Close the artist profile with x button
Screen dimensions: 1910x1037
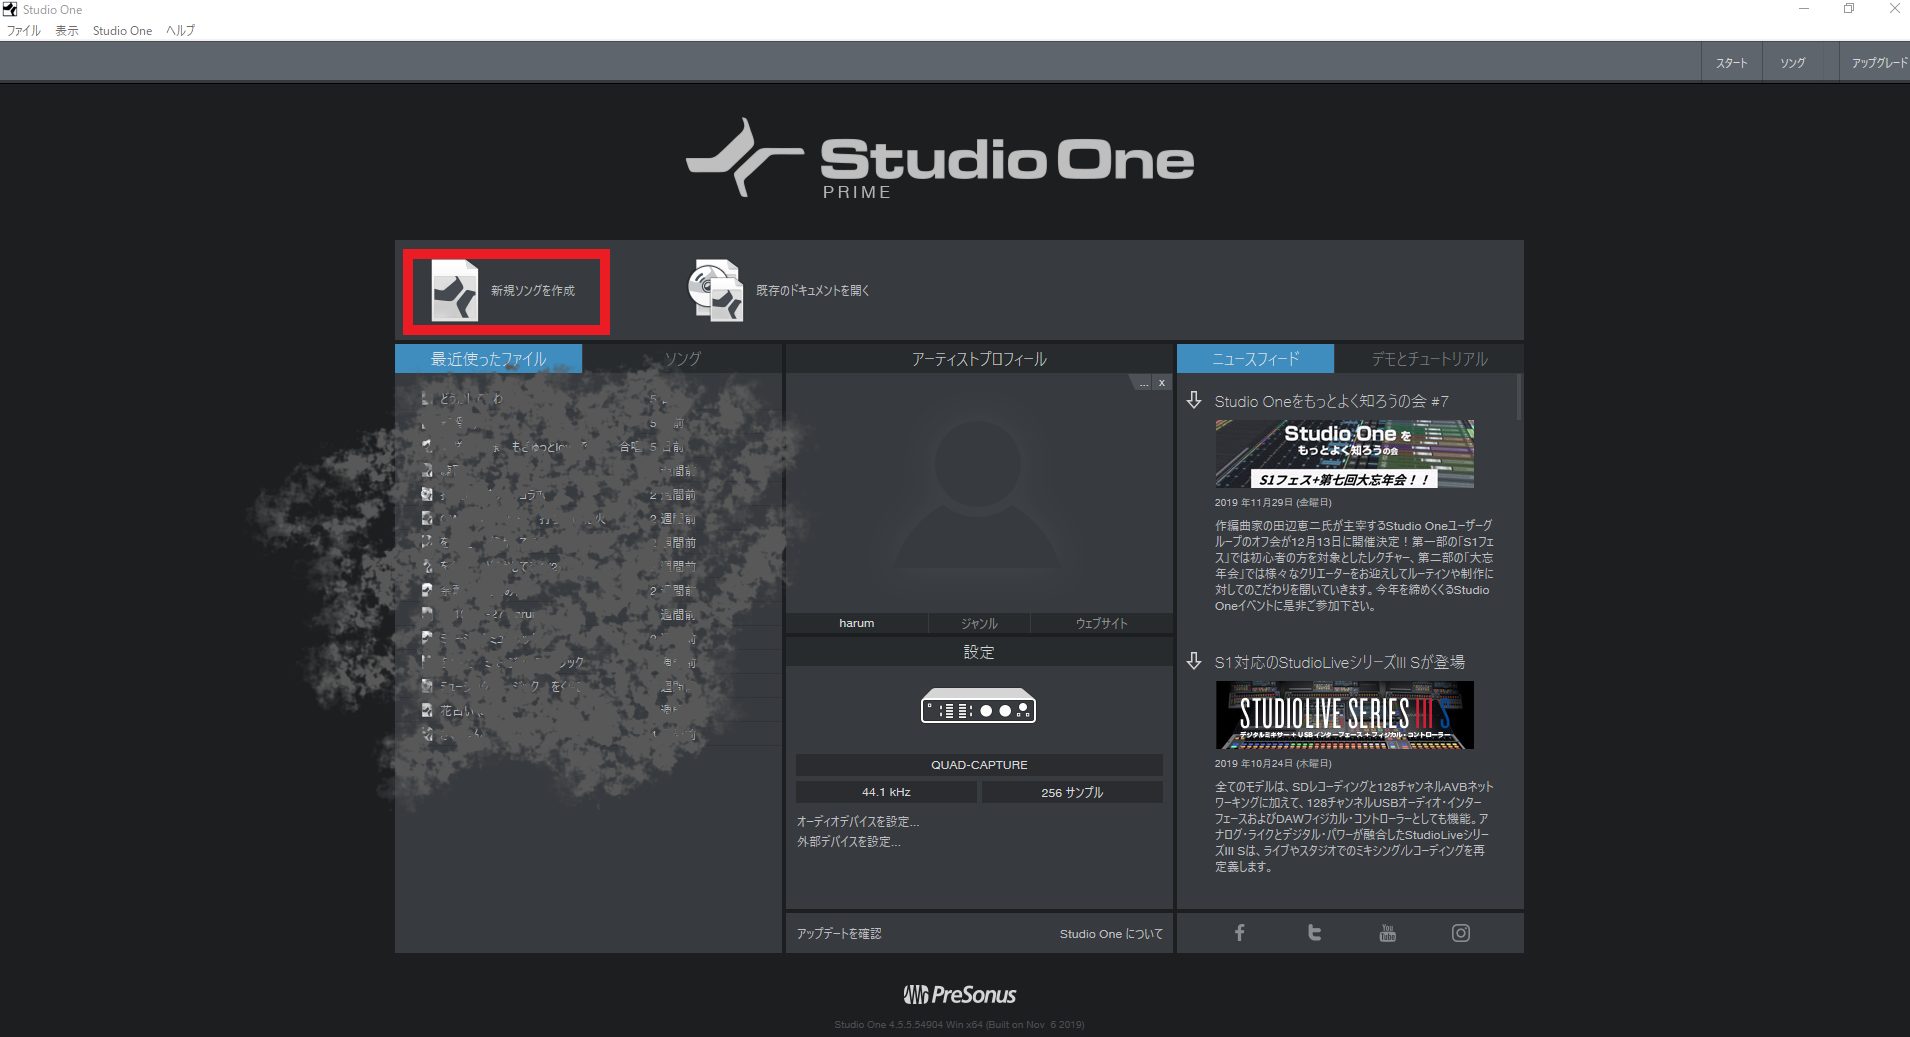(1161, 383)
